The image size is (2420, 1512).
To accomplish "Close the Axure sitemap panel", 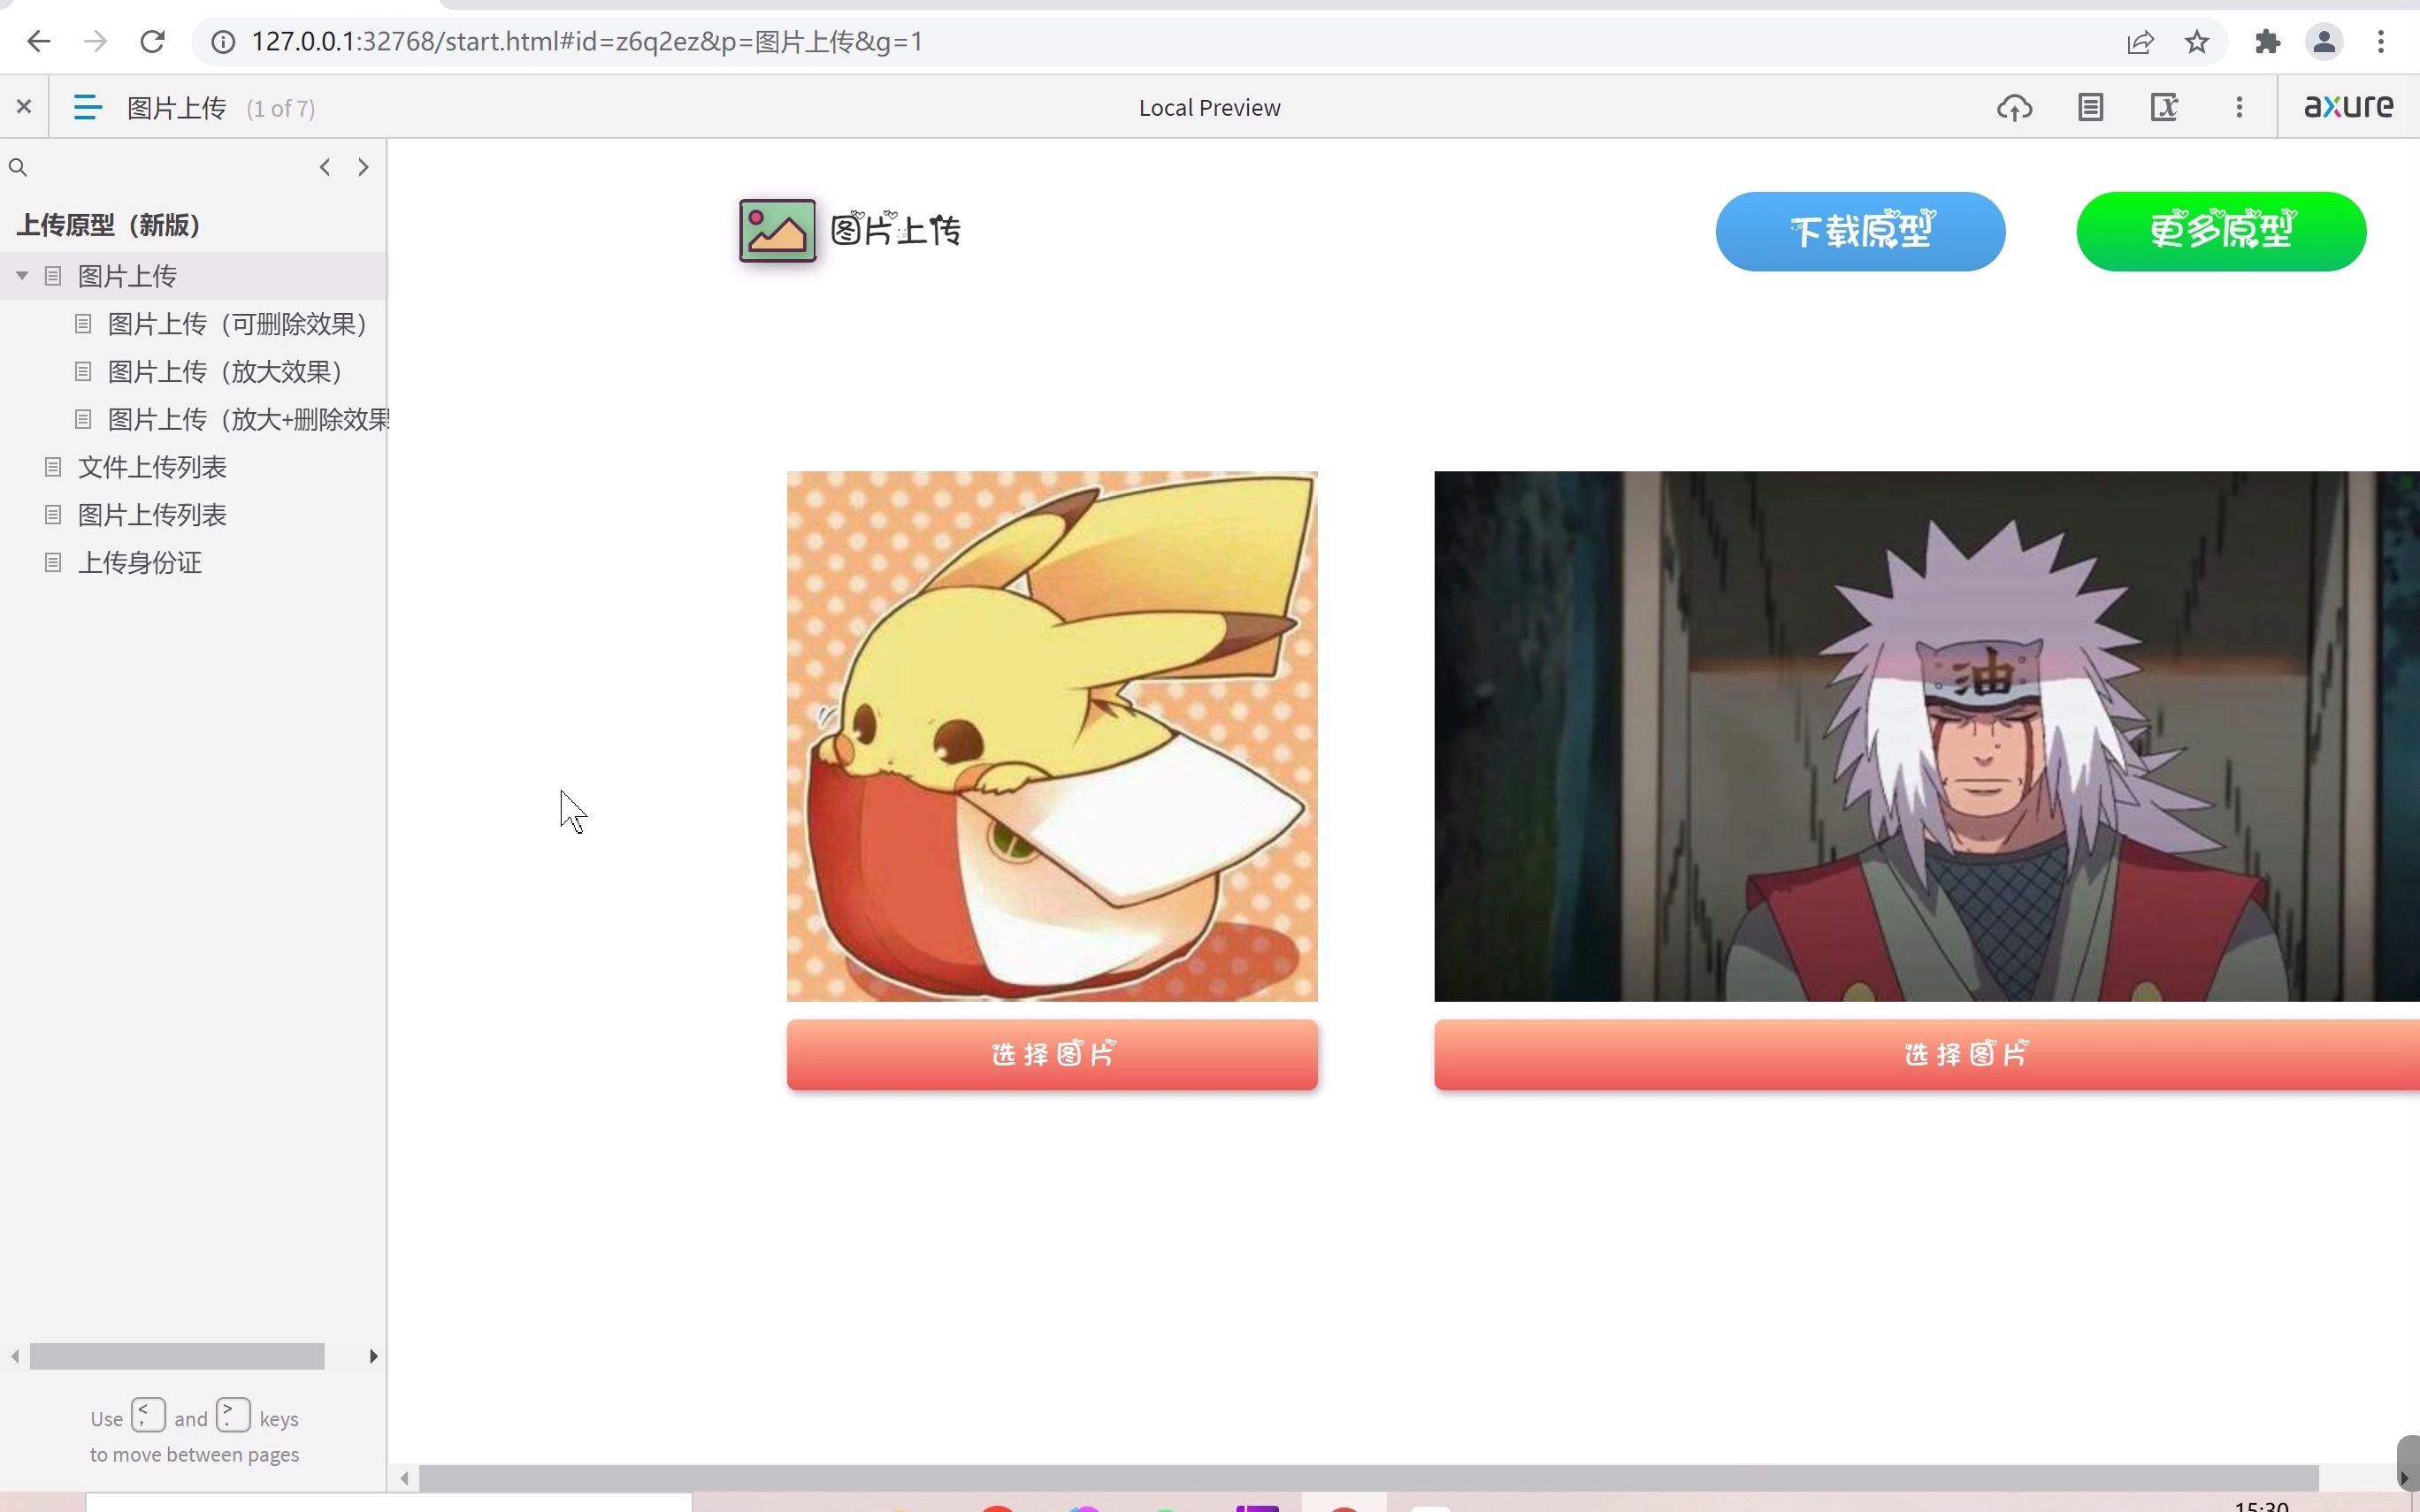I will [x=24, y=106].
